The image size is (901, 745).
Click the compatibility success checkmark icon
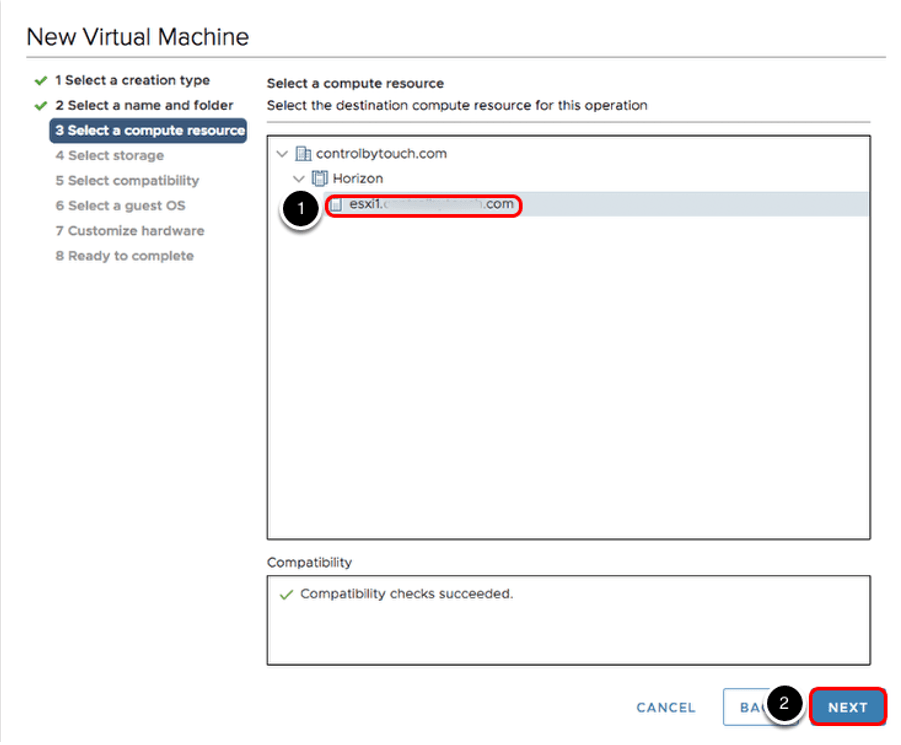(287, 594)
